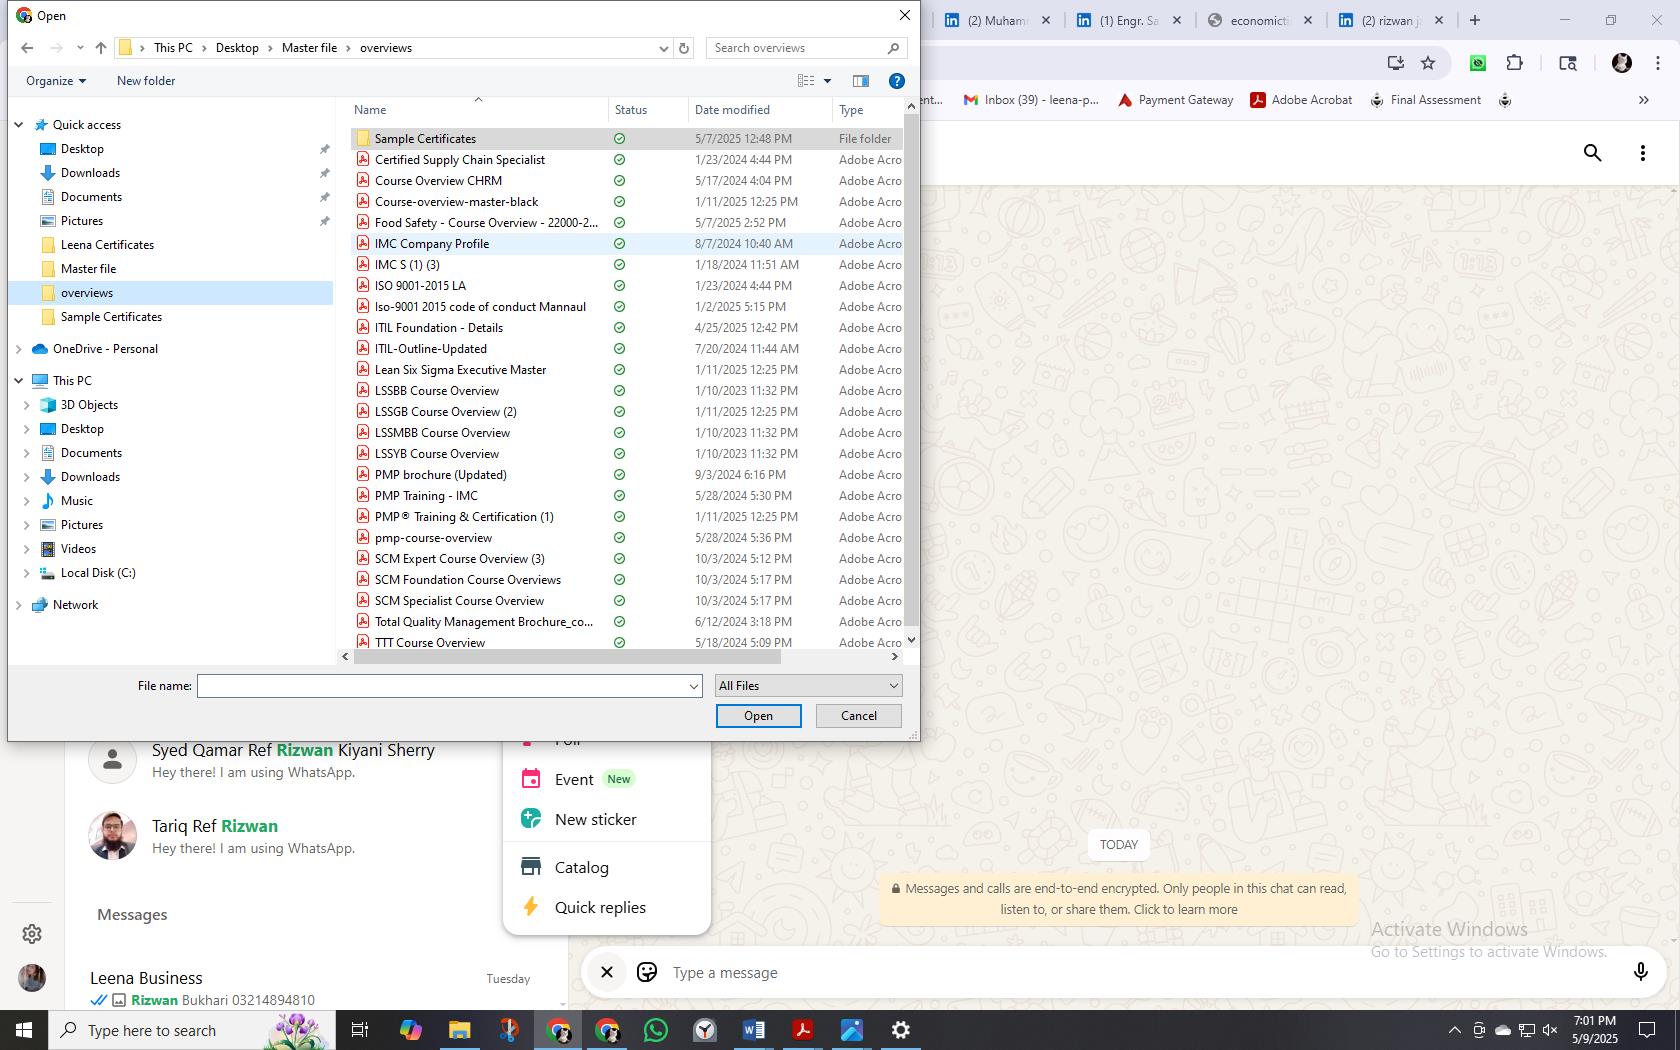
Task: Open WhatsApp chat search magnifier
Action: tap(1593, 153)
